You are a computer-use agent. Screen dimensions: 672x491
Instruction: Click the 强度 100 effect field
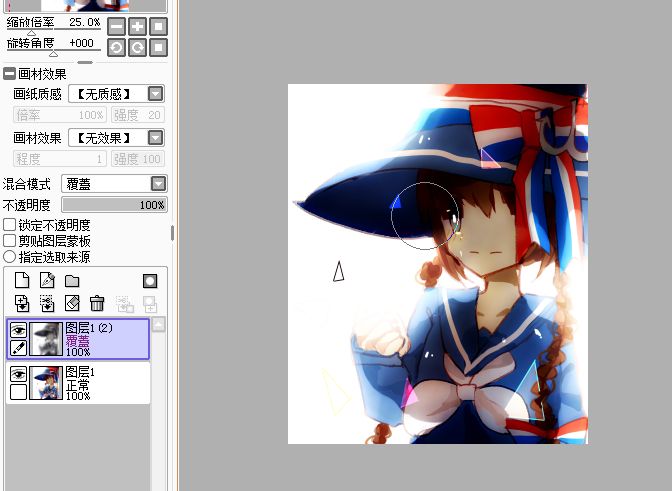(137, 159)
